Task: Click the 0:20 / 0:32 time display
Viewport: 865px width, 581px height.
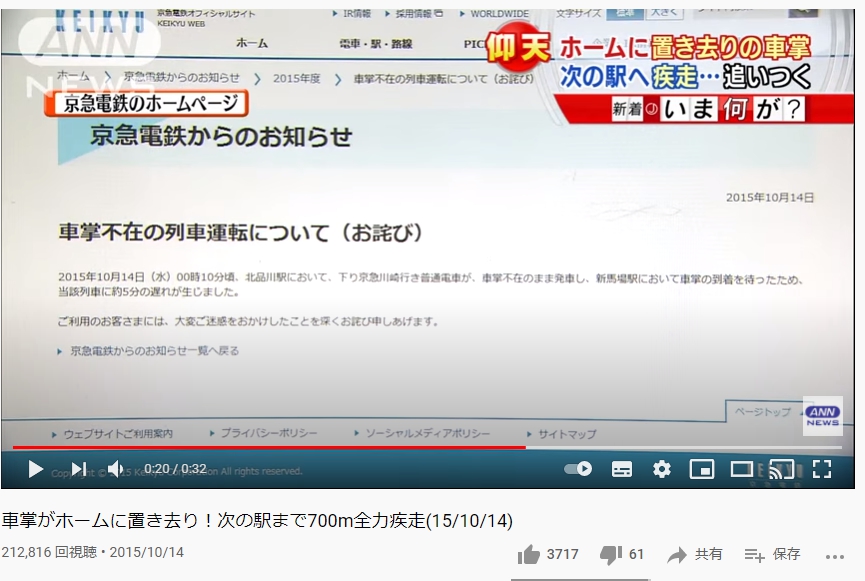Action: pos(175,469)
